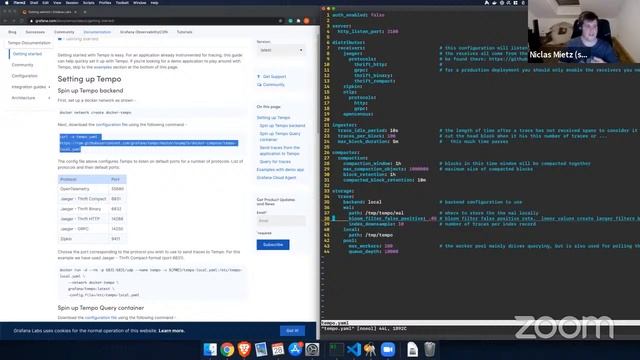Open Brave browser in the dock
This screenshot has width=640, height=360.
(244, 350)
